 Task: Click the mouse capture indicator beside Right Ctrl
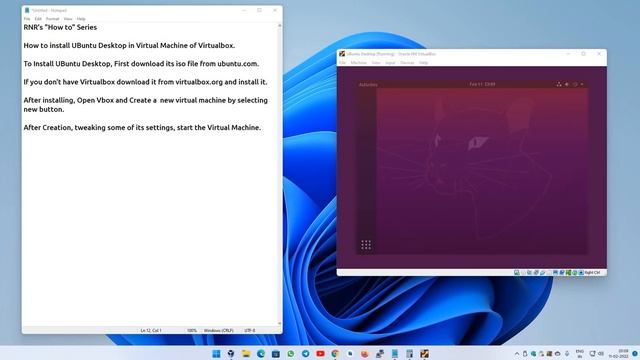(x=581, y=273)
